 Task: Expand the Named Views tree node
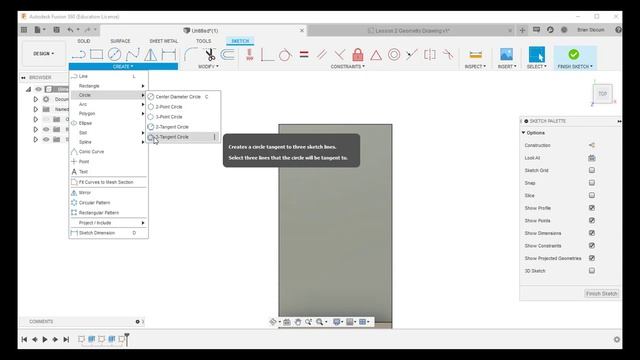click(36, 109)
